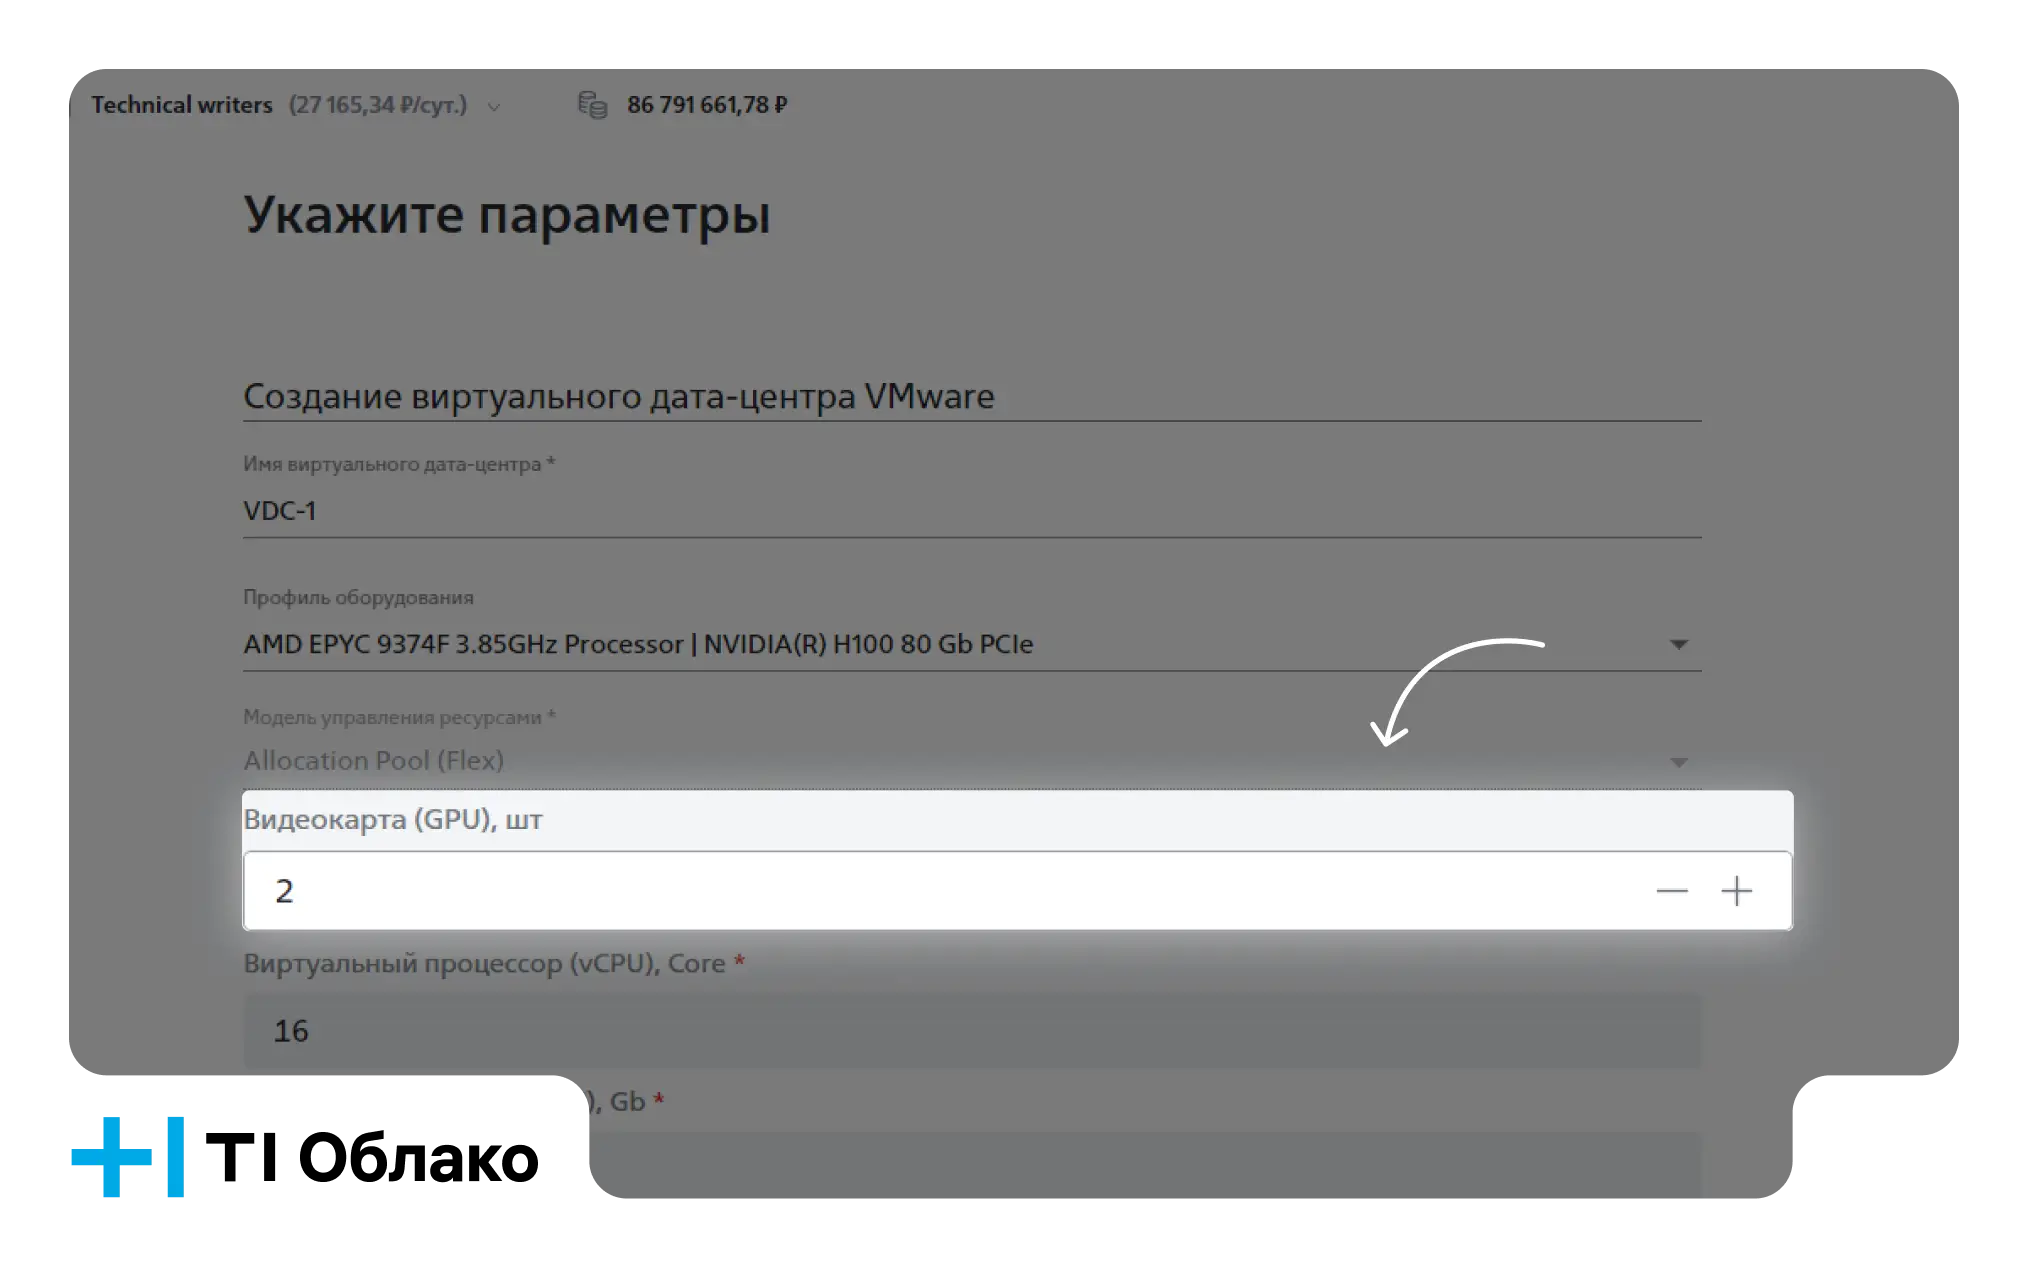Click the Allocation Pool (Flex) value
Image resolution: width=2028 pixels, height=1268 pixels.
[x=374, y=761]
